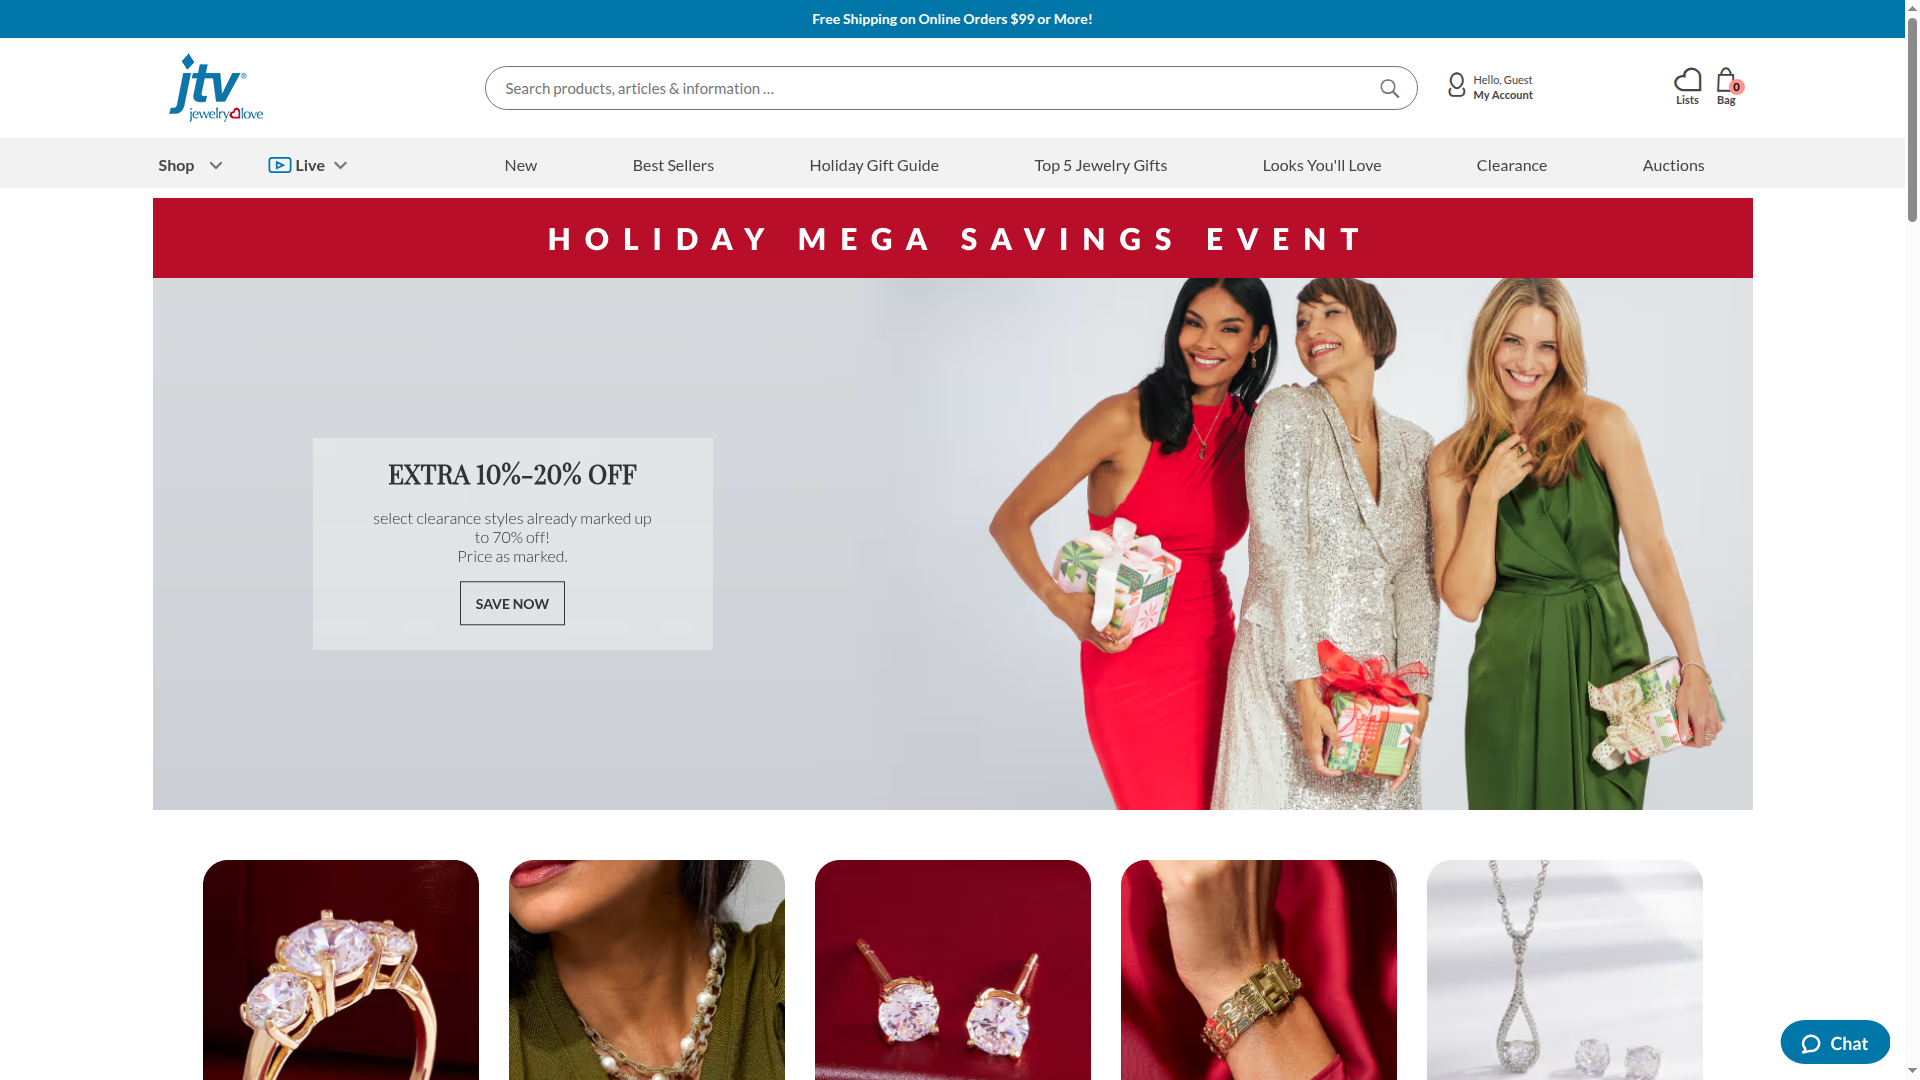Click the search magnifier icon
This screenshot has width=1920, height=1080.
coord(1389,88)
